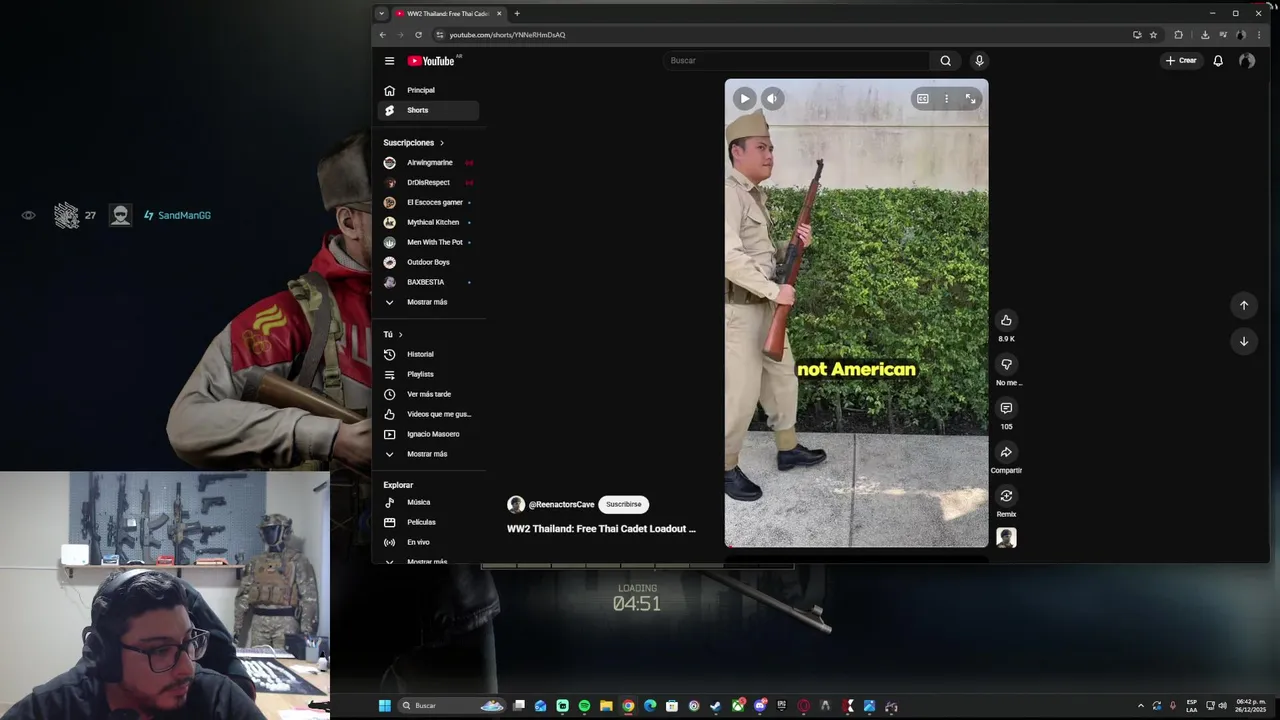The image size is (1280, 720).
Task: Go to previous Short with up arrow
Action: [1244, 305]
